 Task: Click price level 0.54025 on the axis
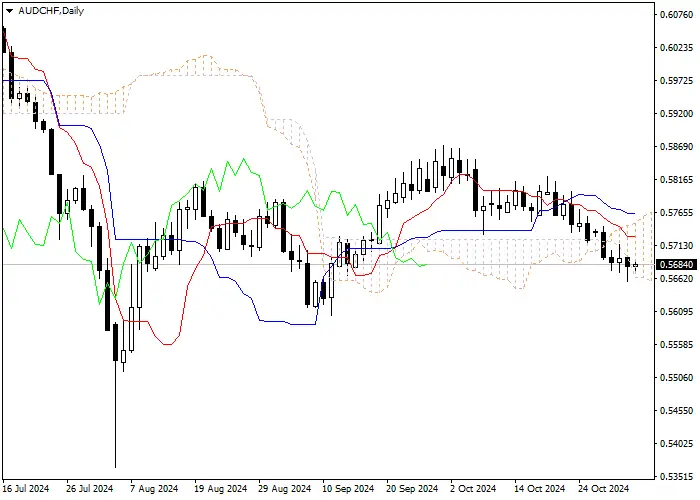677,444
